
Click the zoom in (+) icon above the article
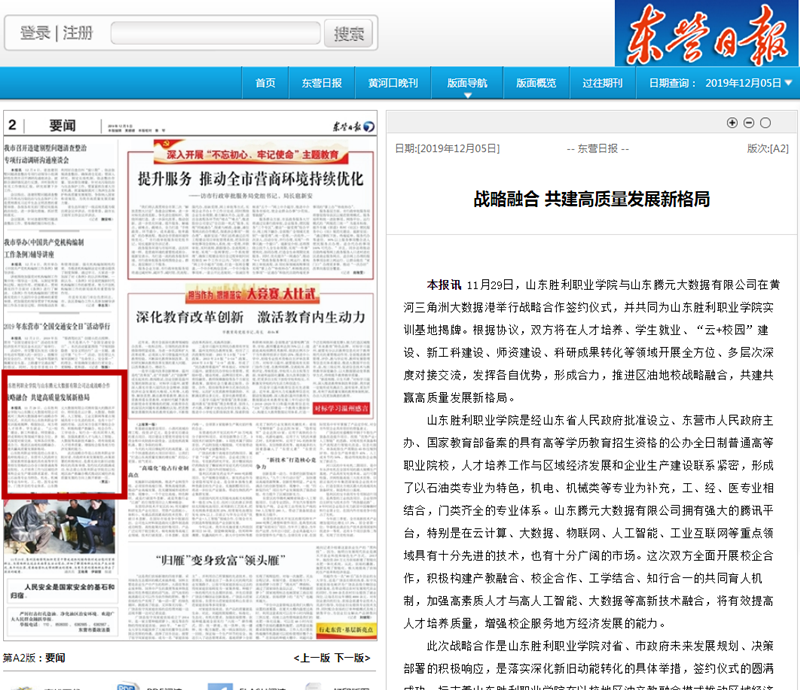(x=732, y=122)
